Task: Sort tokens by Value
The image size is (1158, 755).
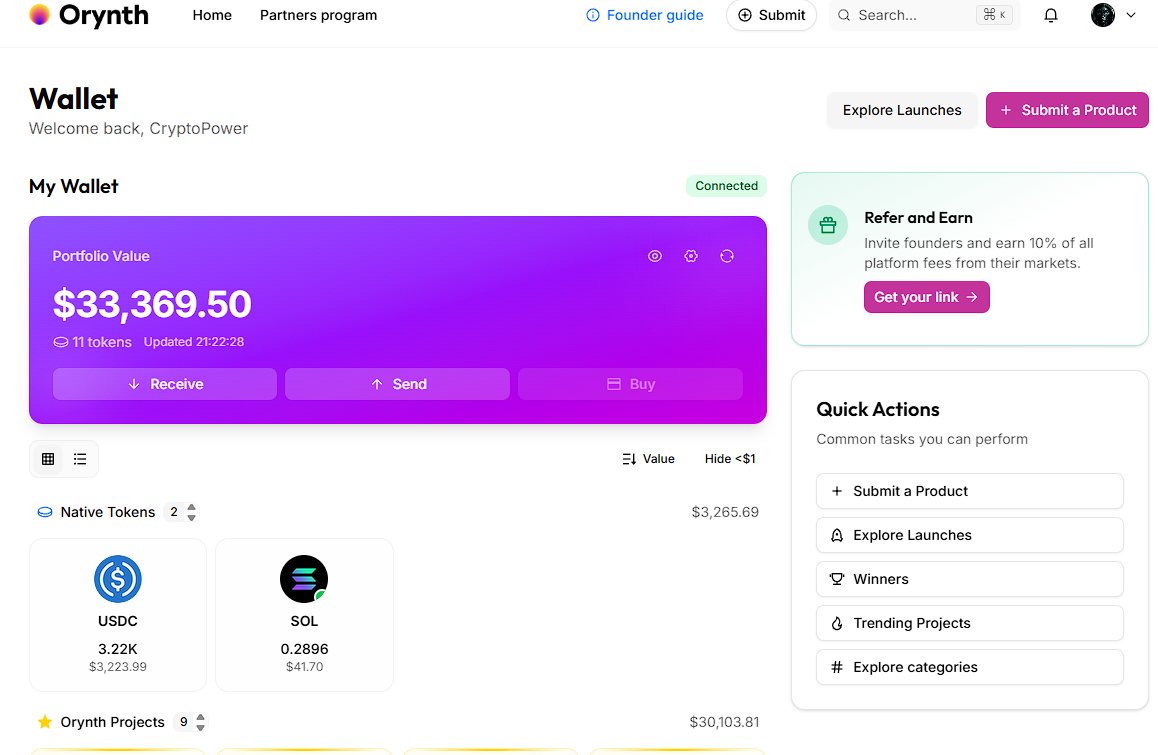Action: pos(648,459)
